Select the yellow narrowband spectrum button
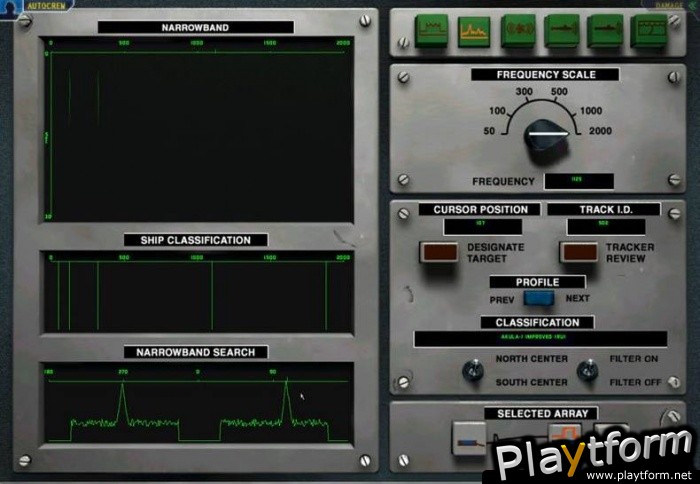The height and width of the screenshot is (484, 700). coord(474,31)
